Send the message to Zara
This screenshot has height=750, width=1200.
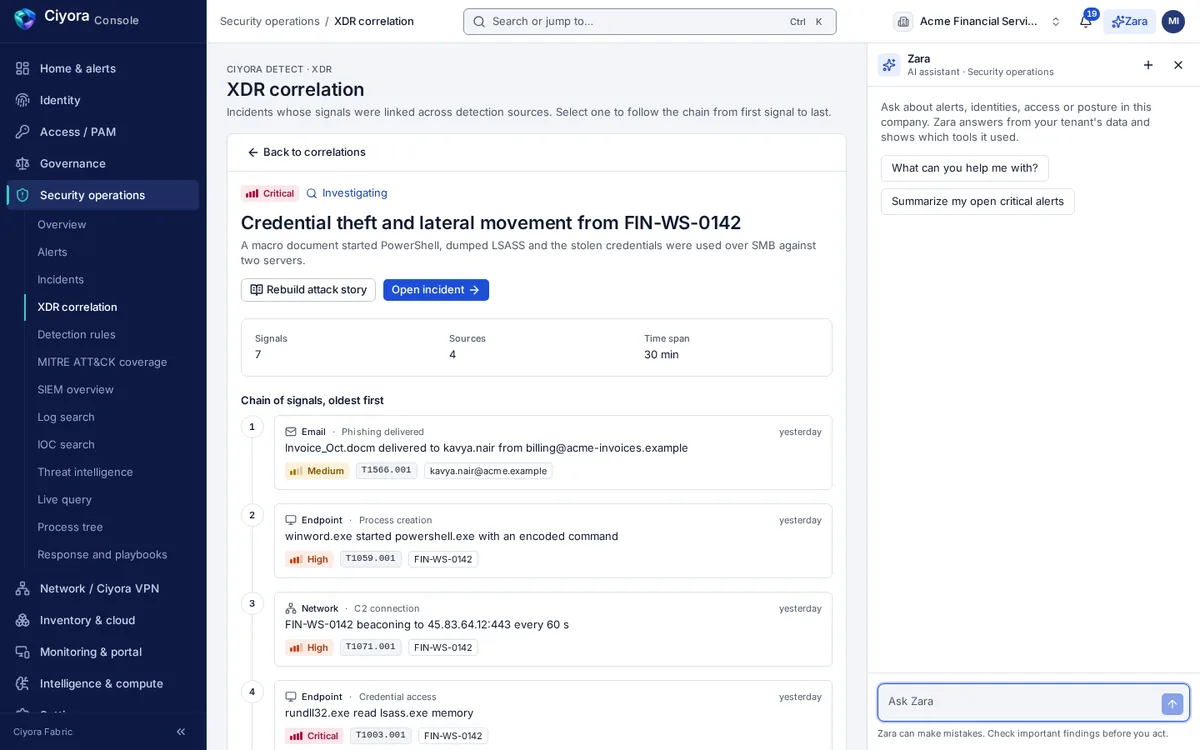(x=1172, y=704)
